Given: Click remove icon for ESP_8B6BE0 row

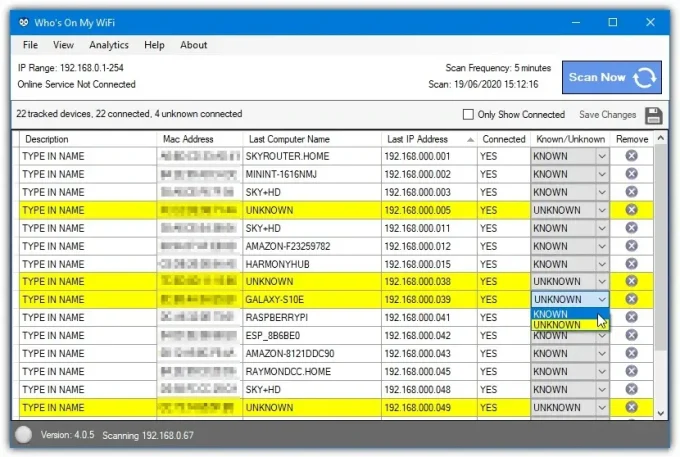Looking at the screenshot, I should pyautogui.click(x=631, y=336).
